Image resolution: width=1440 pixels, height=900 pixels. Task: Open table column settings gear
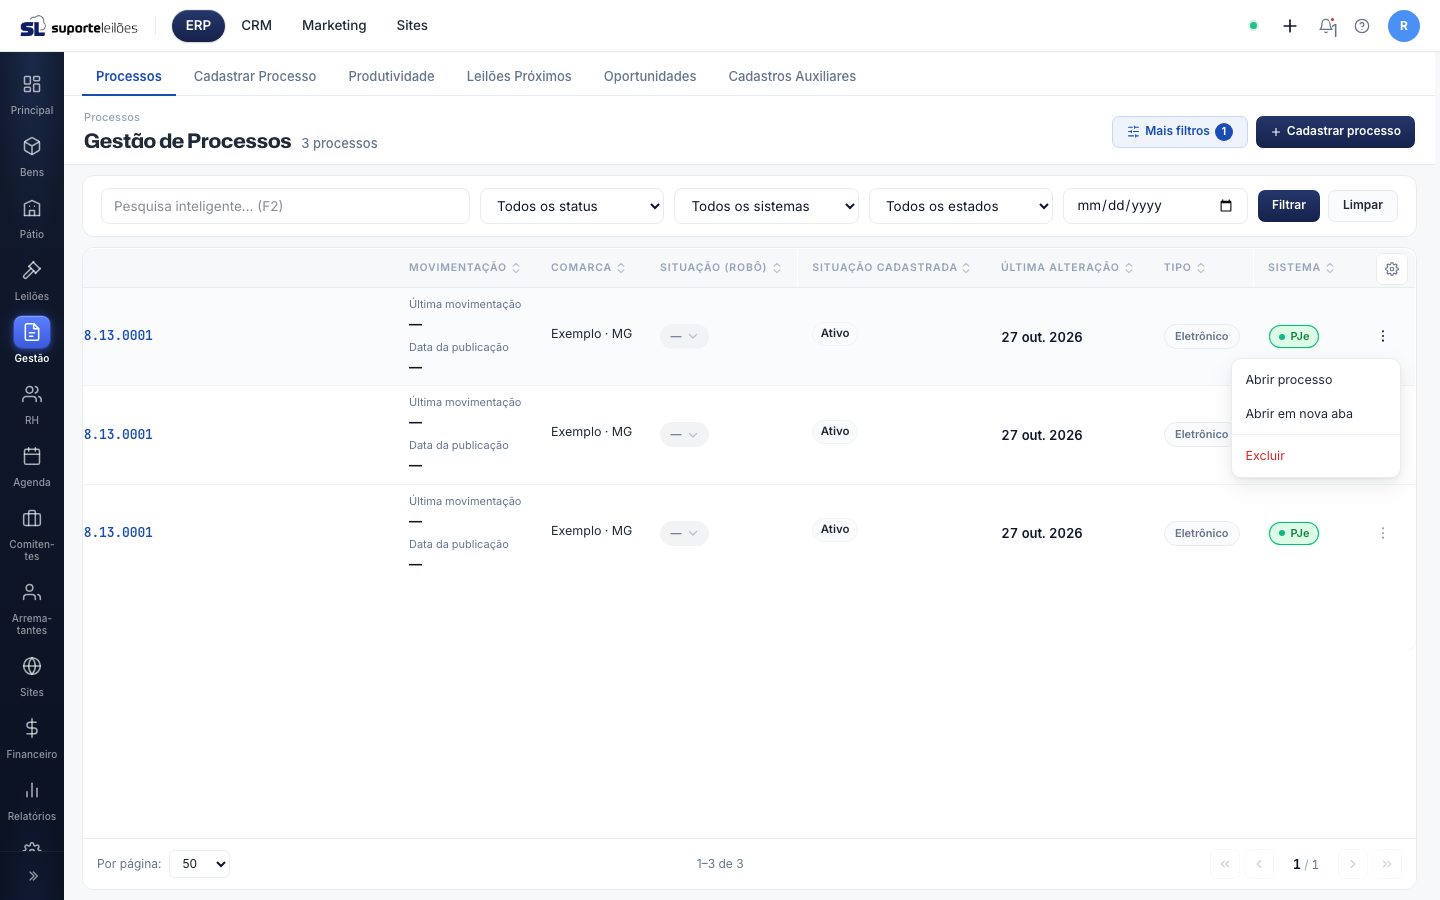click(1392, 268)
